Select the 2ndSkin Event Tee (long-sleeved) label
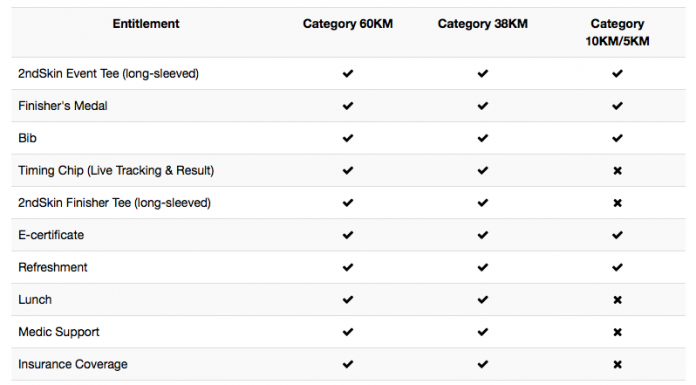The width and height of the screenshot is (696, 385). click(x=108, y=73)
